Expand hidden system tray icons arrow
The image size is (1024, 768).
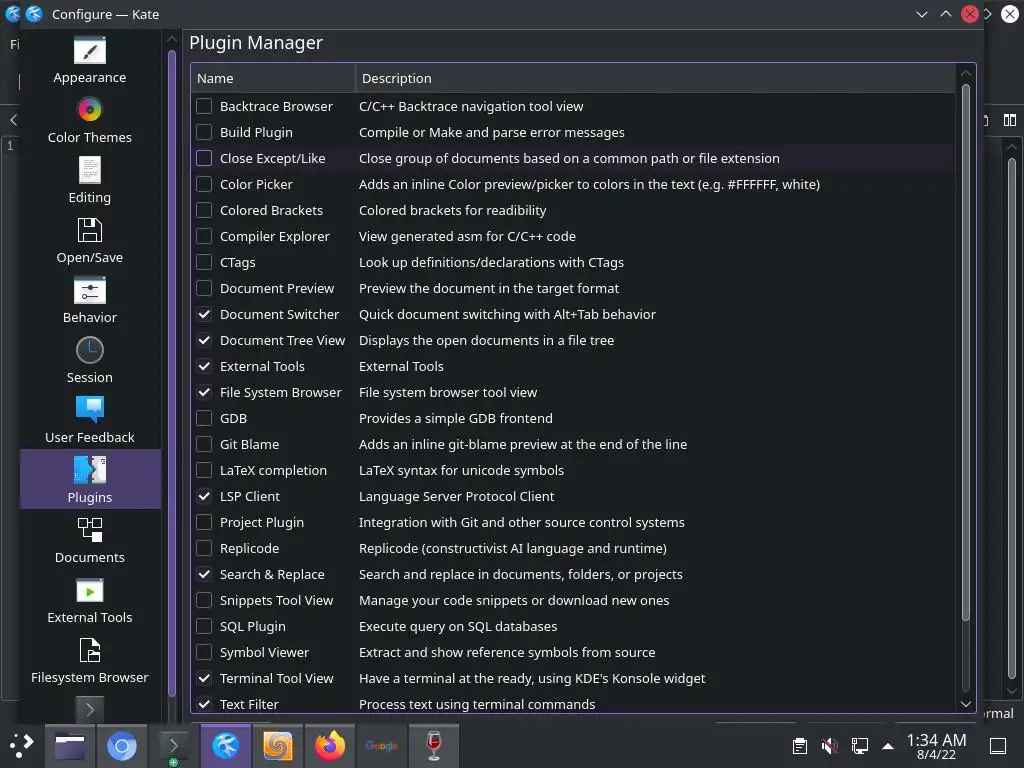[888, 746]
